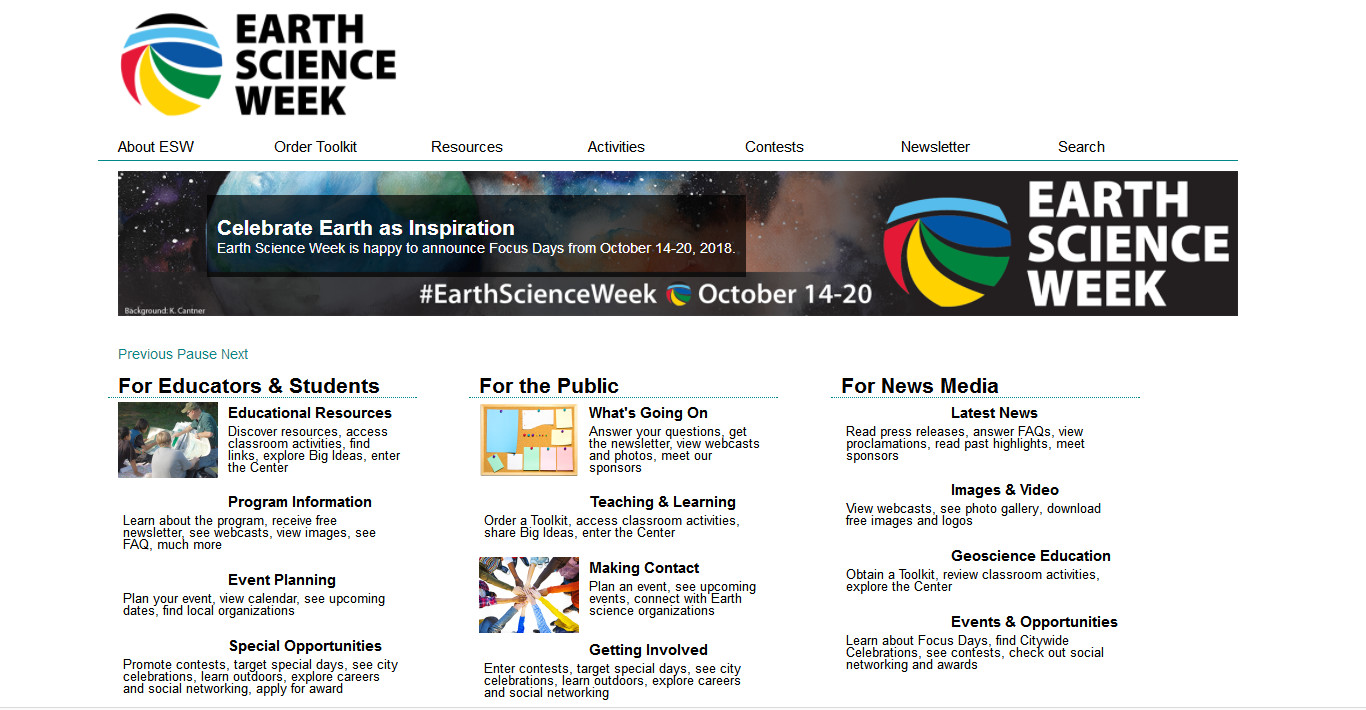Click the 'Learn about Focus Days' description text

click(975, 653)
